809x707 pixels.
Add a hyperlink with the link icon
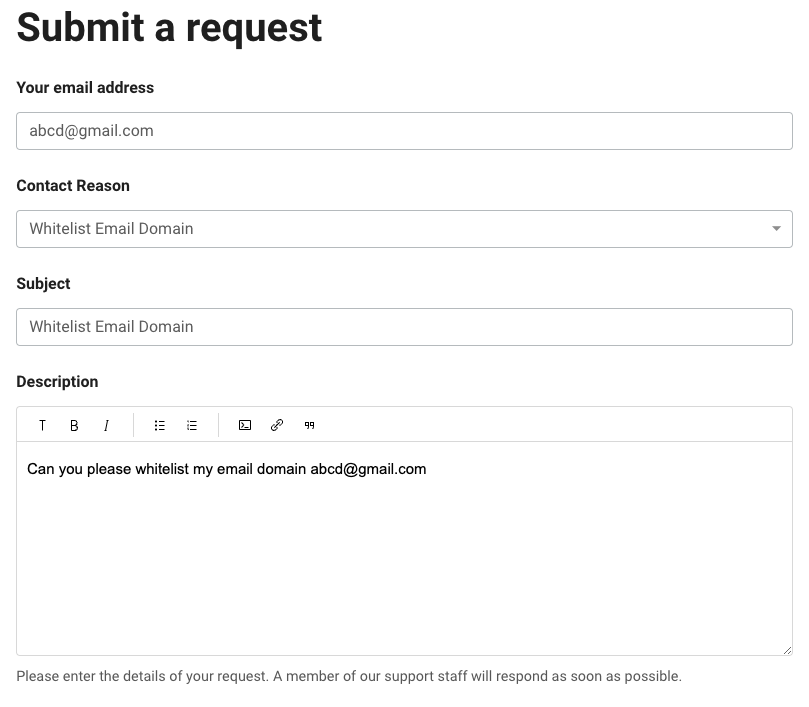(x=277, y=425)
